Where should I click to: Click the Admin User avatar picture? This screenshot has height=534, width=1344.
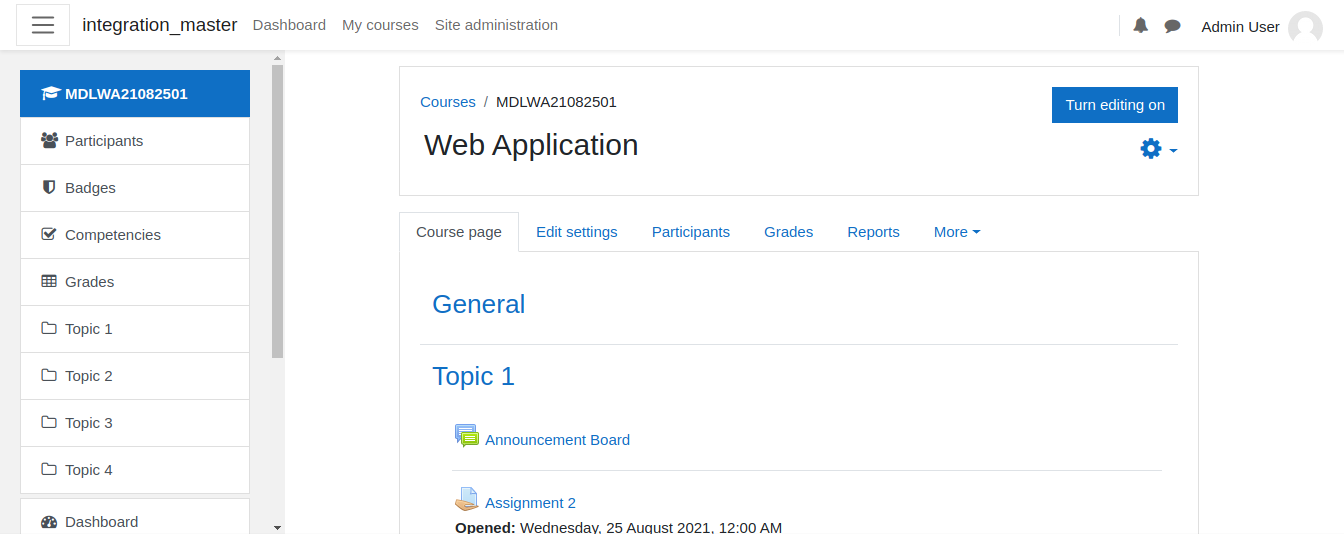pos(1305,27)
